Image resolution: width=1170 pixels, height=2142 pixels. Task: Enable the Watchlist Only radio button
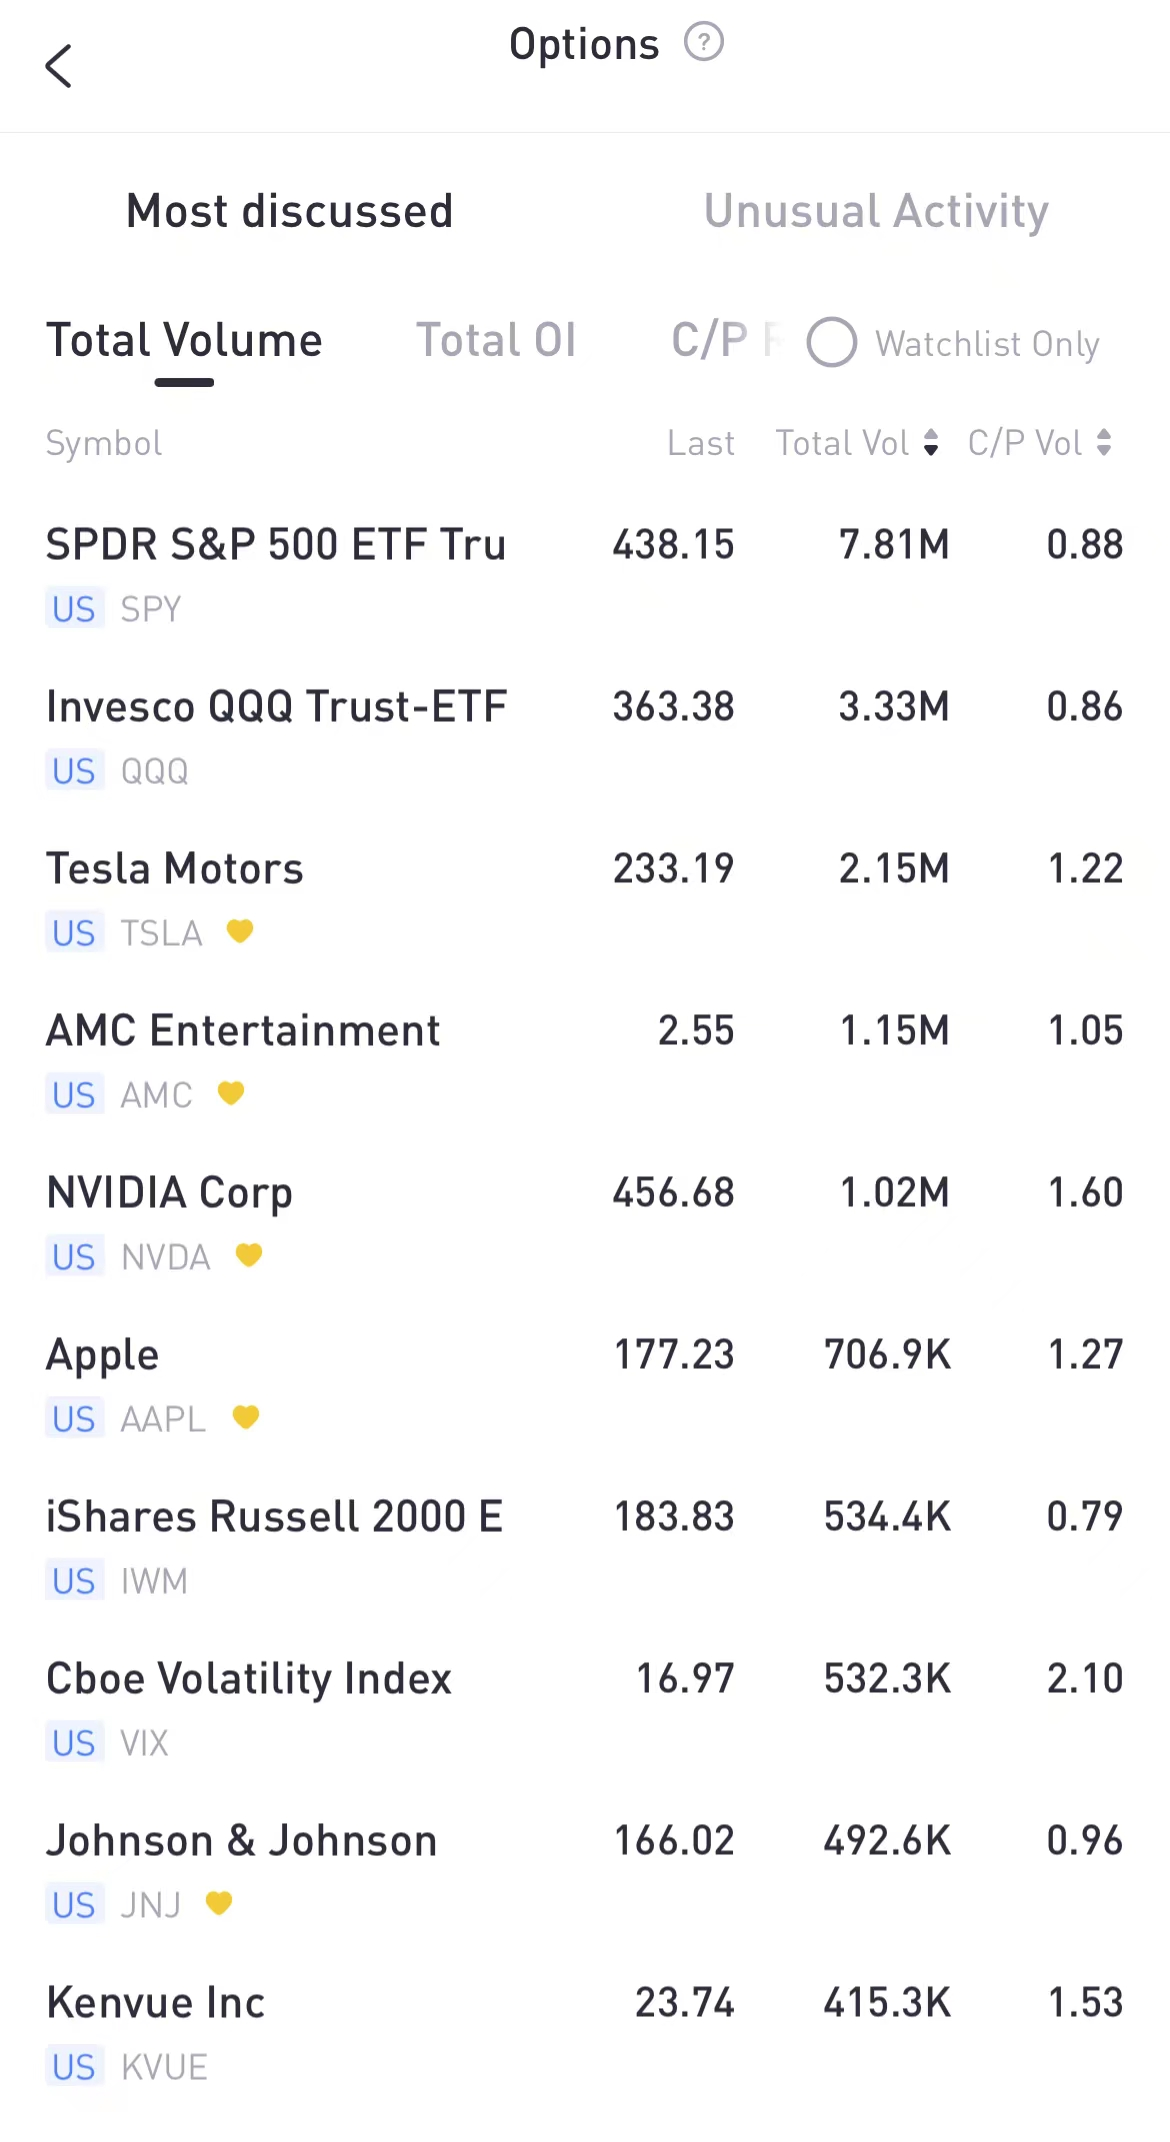832,343
